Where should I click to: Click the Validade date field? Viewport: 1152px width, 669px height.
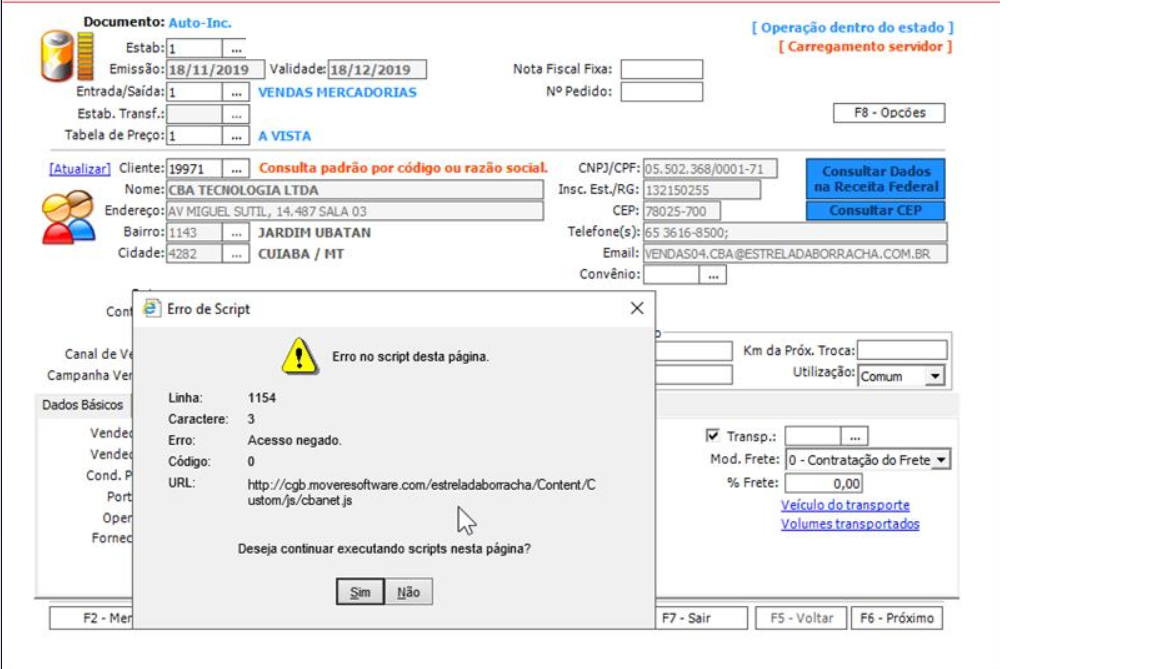pos(377,70)
